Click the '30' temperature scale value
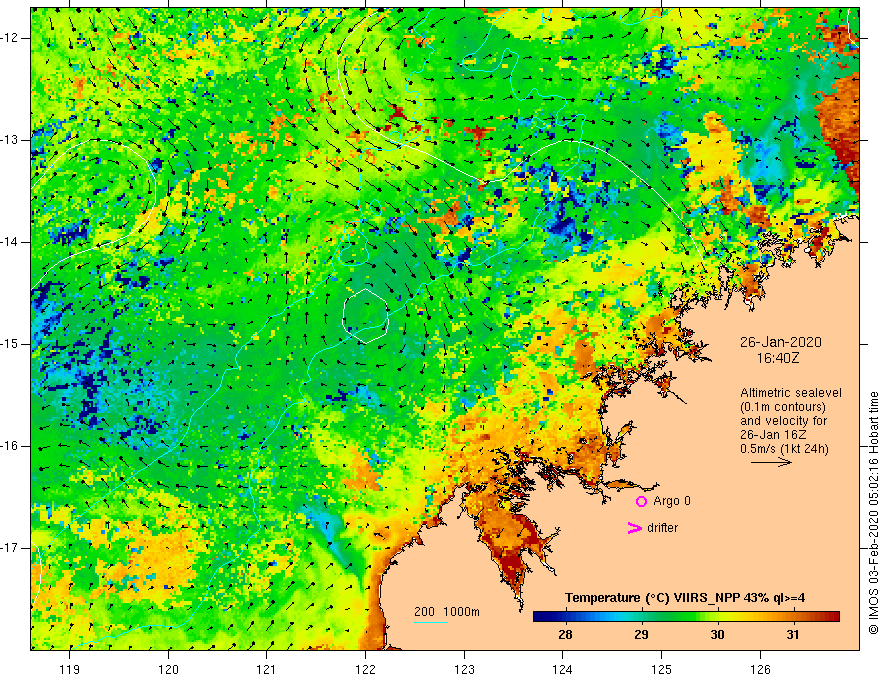The height and width of the screenshot is (680, 880). [x=717, y=635]
